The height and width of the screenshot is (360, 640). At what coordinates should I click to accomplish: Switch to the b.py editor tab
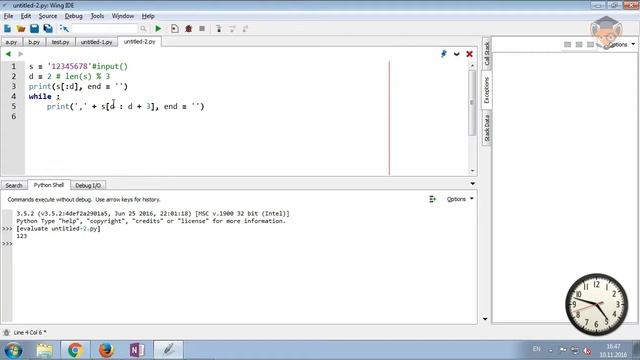pos(34,42)
